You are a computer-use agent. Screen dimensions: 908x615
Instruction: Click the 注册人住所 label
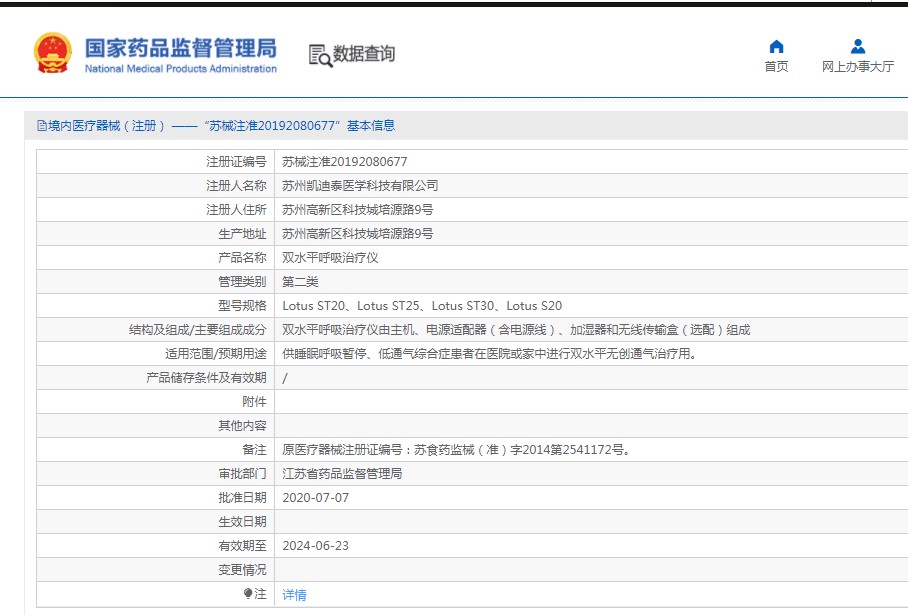point(236,210)
